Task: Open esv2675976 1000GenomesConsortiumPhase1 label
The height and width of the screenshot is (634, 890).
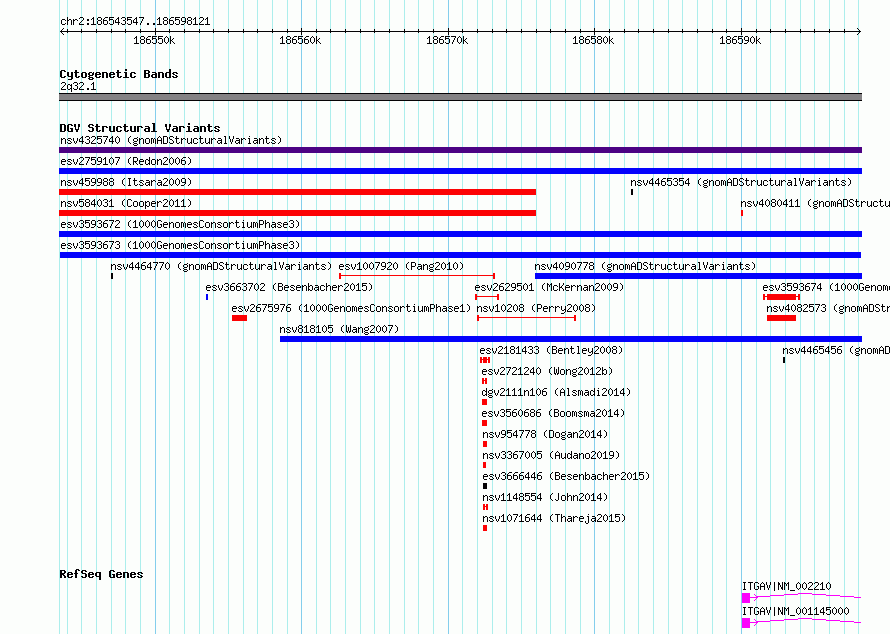Action: 351,308
